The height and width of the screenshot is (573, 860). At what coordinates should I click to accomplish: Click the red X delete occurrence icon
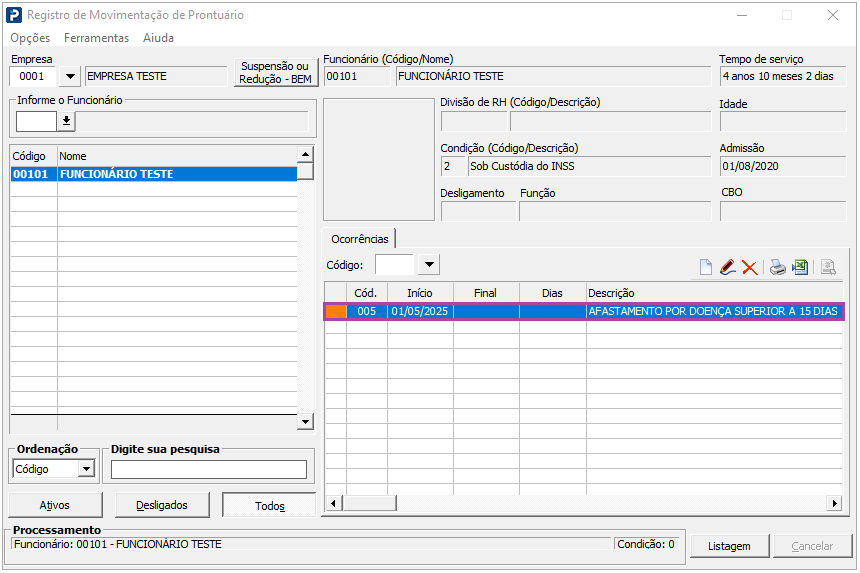(749, 267)
